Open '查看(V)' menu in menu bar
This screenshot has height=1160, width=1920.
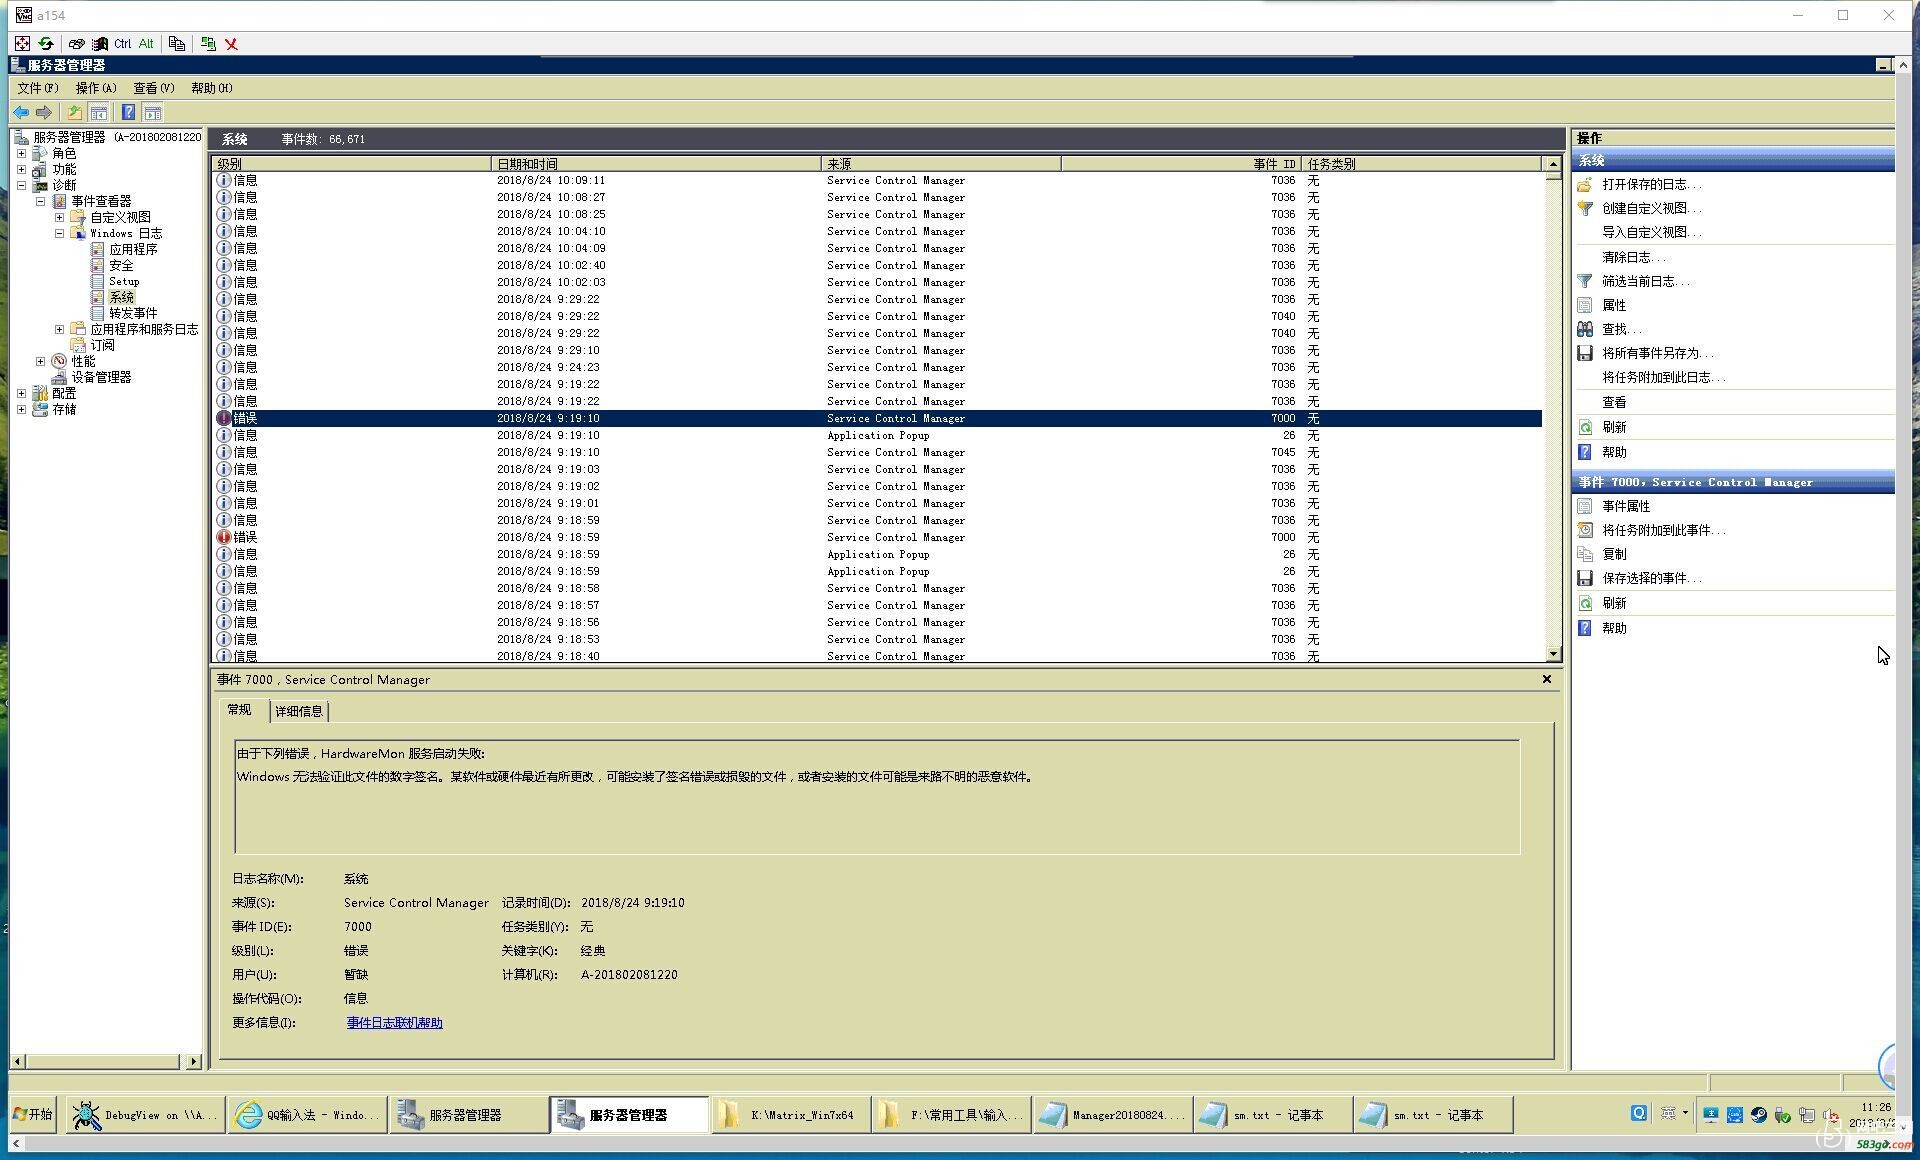(152, 86)
